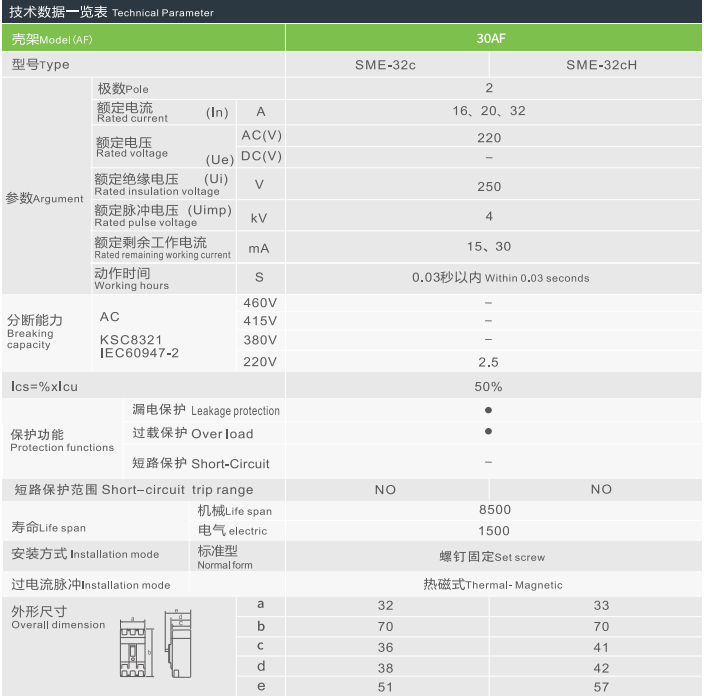Click the mechanical life value '8500'

point(495,510)
